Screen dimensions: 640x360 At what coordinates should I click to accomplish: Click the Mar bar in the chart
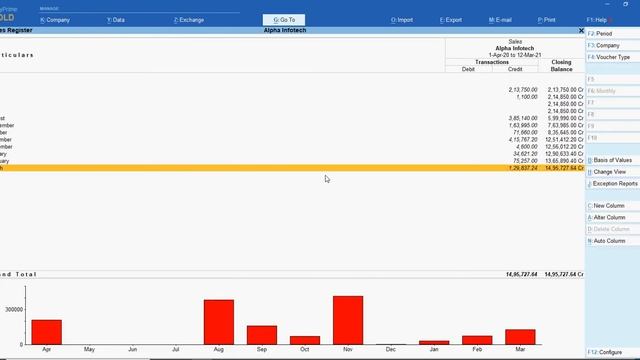click(520, 337)
